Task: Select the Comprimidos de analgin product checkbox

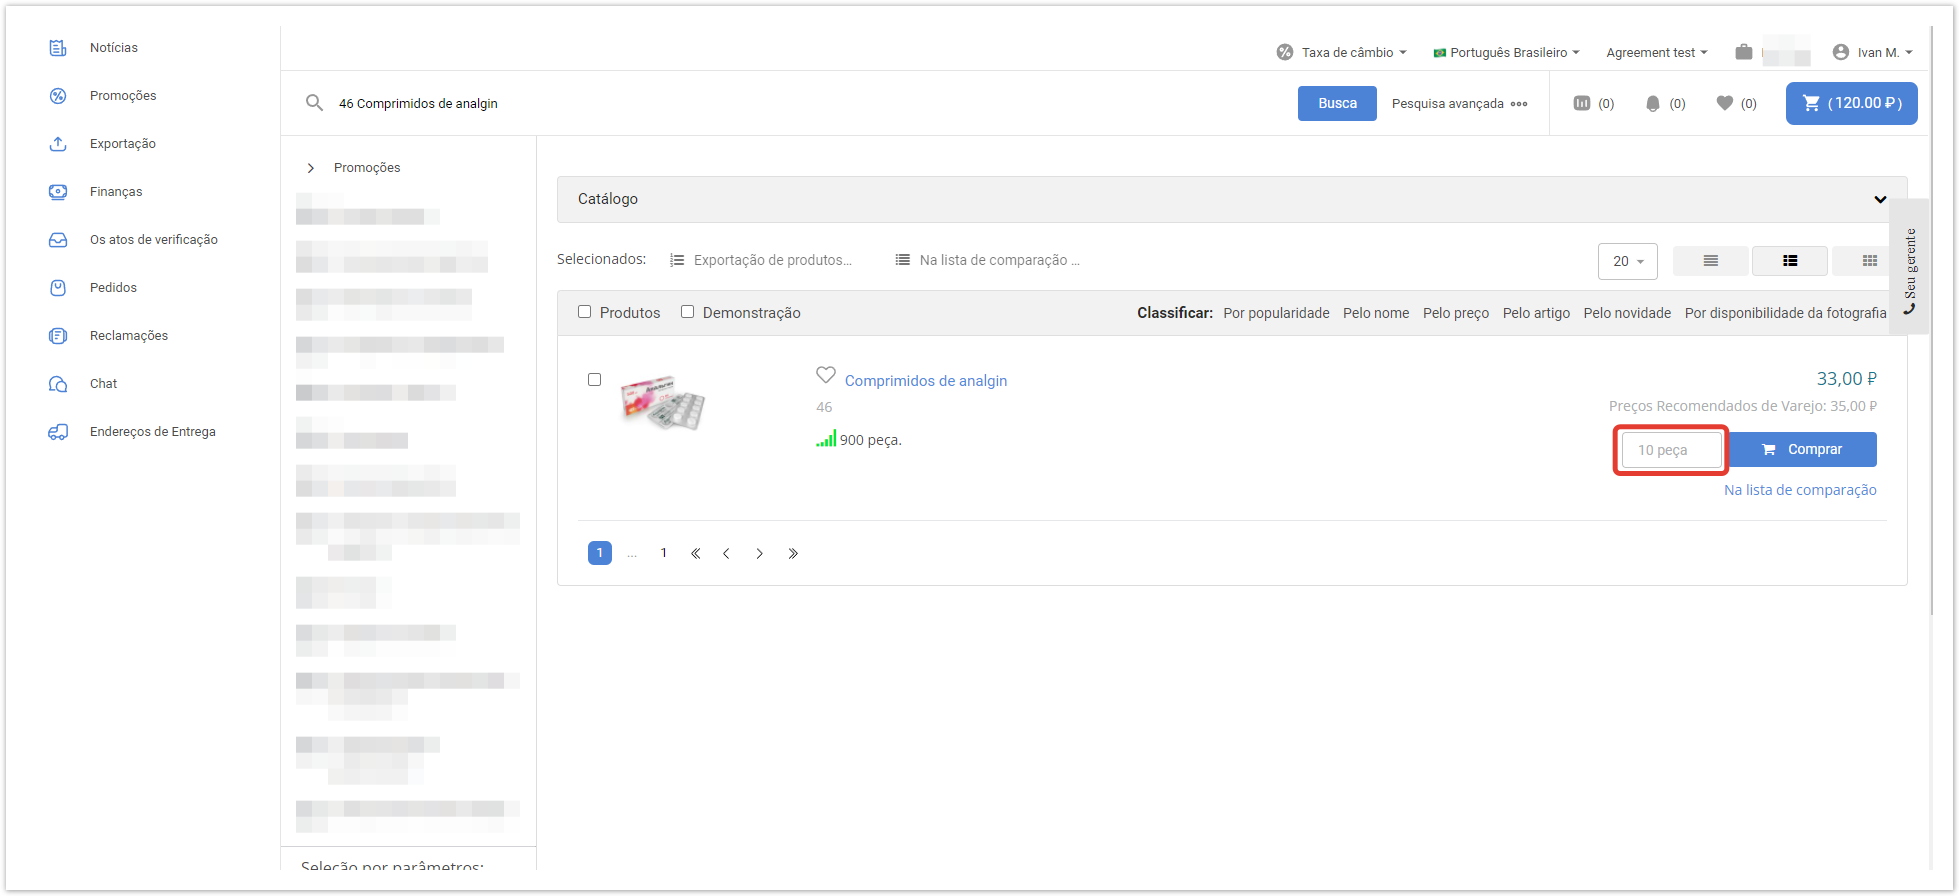Action: click(x=595, y=380)
